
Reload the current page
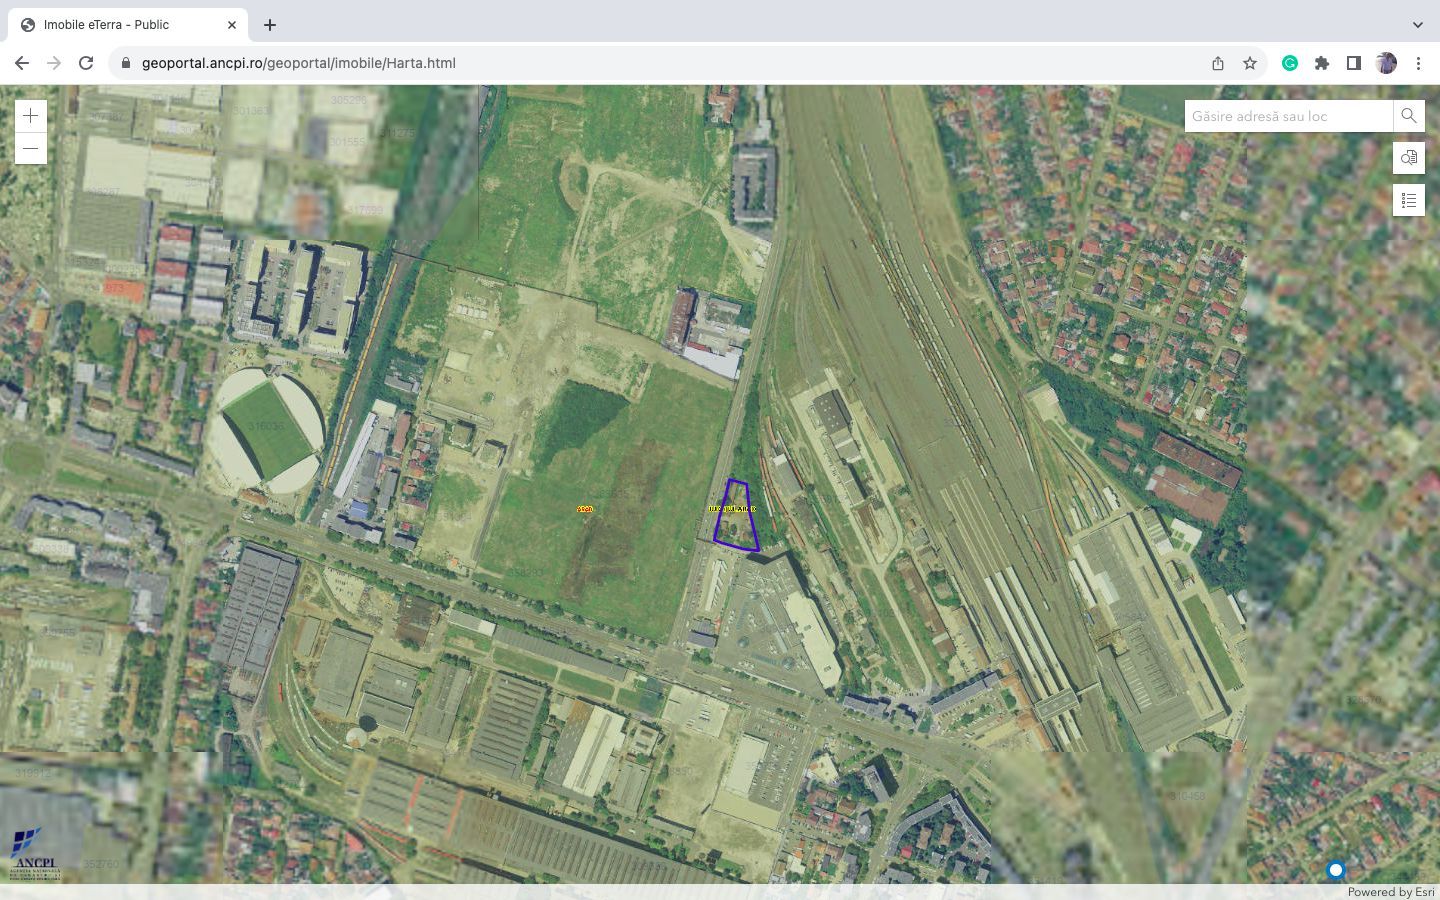click(86, 62)
